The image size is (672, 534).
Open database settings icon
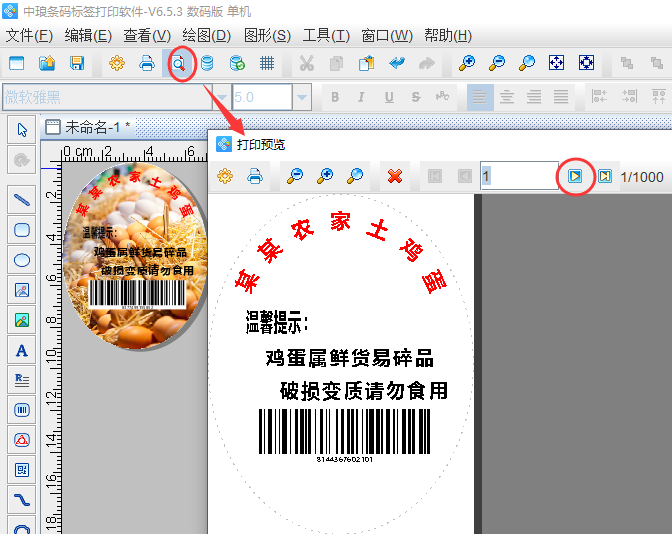[x=207, y=63]
